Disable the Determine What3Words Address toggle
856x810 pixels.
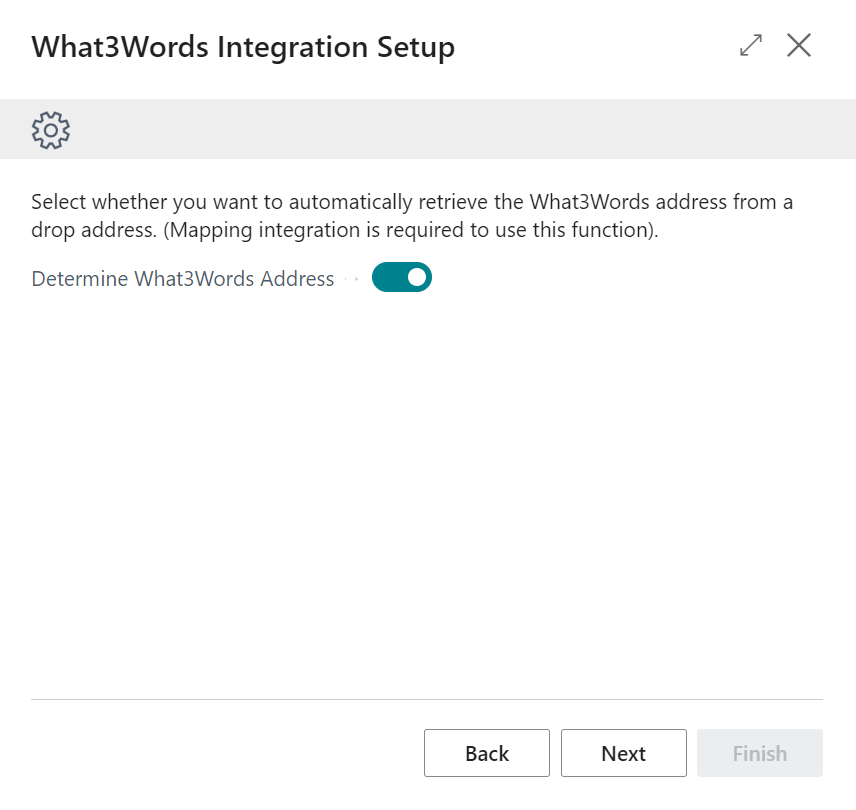click(402, 277)
